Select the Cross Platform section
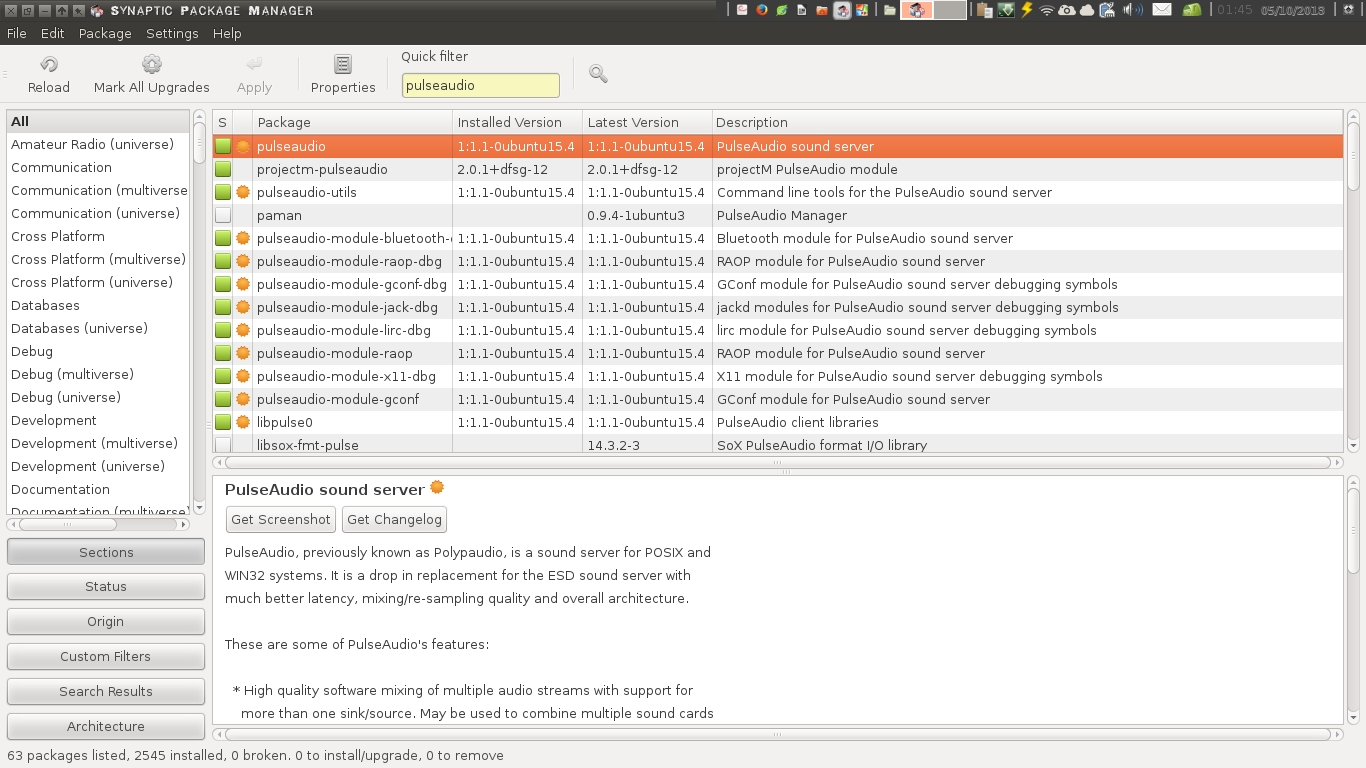This screenshot has width=1366, height=768. (x=98, y=236)
